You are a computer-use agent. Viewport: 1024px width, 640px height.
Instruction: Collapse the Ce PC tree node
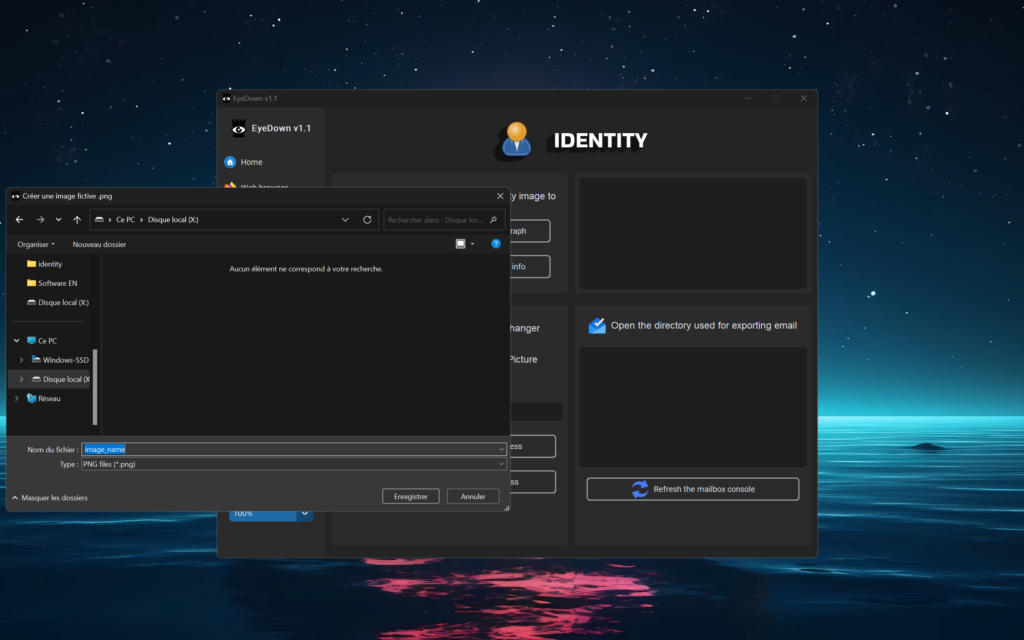tap(17, 341)
